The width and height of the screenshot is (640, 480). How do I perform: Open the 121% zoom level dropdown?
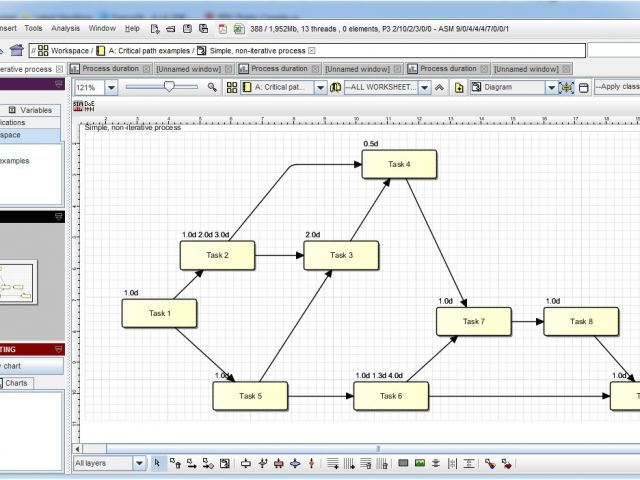[x=111, y=87]
